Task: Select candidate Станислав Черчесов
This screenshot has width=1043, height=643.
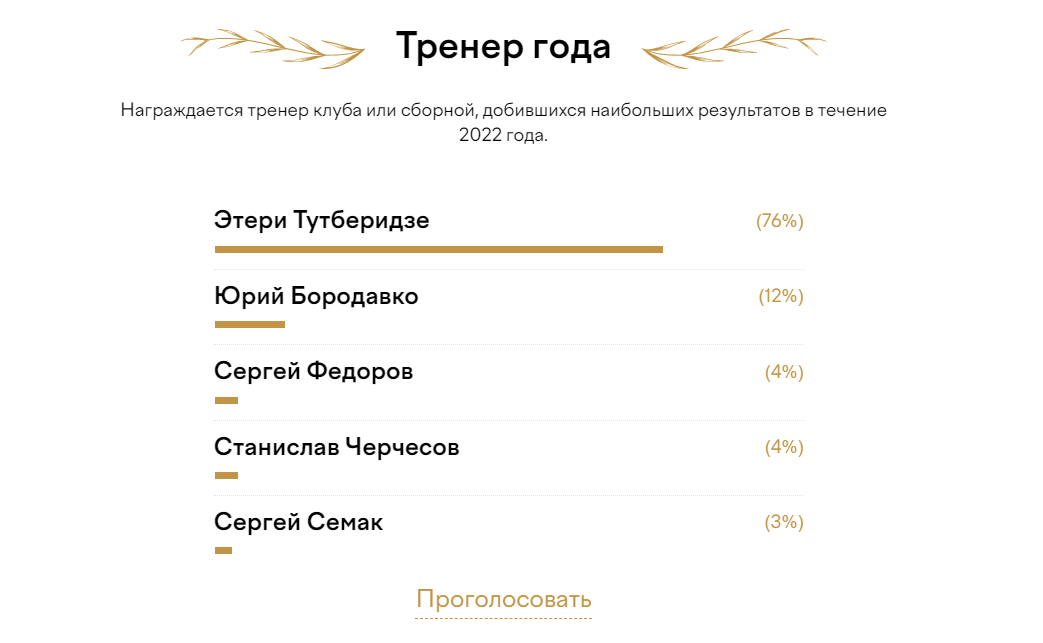Action: 337,447
